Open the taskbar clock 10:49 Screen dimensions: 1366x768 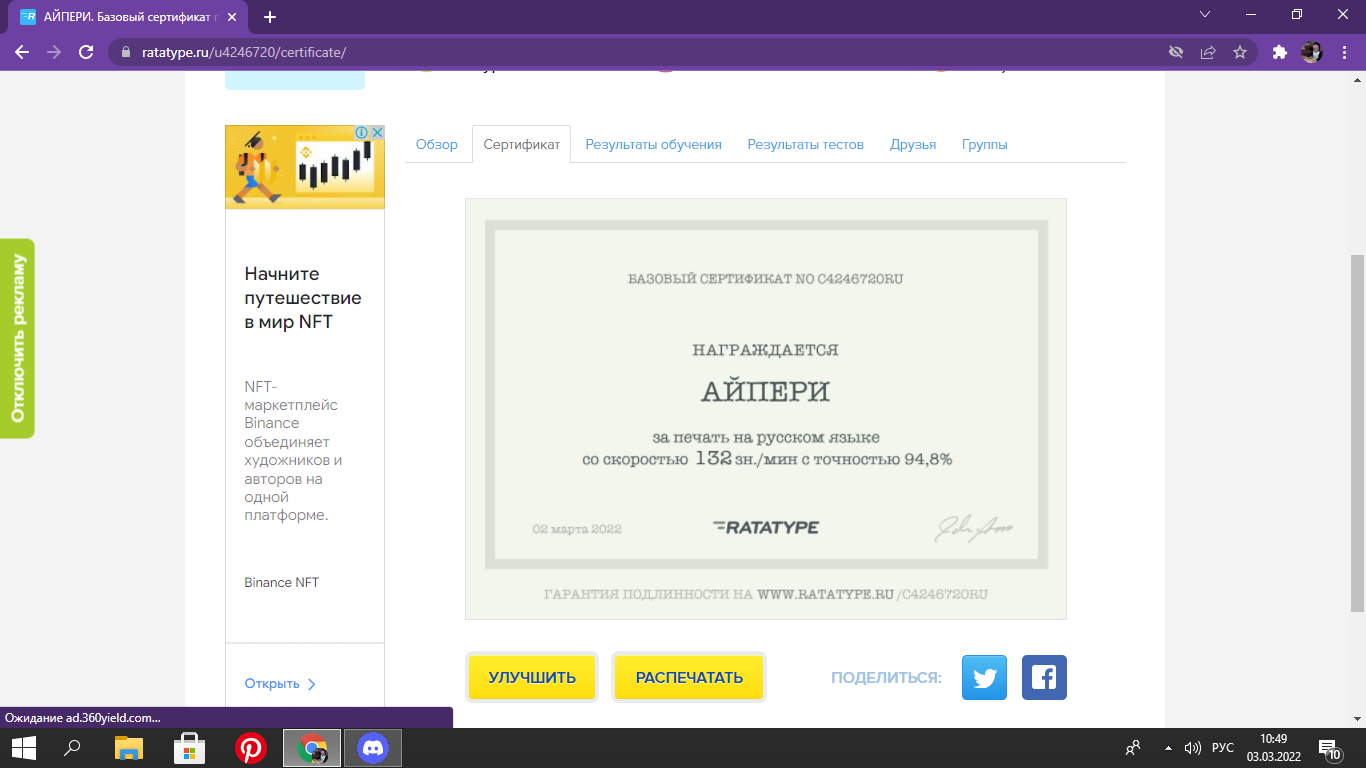tap(1273, 748)
